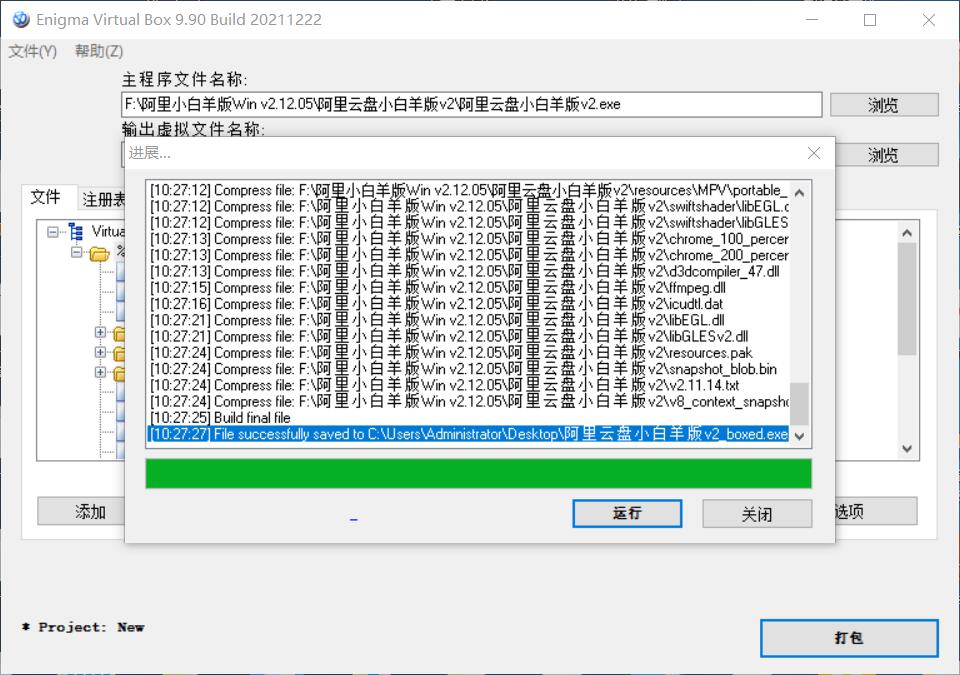Click the third subfolder icon in the file tree
The height and width of the screenshot is (675, 960).
119,372
